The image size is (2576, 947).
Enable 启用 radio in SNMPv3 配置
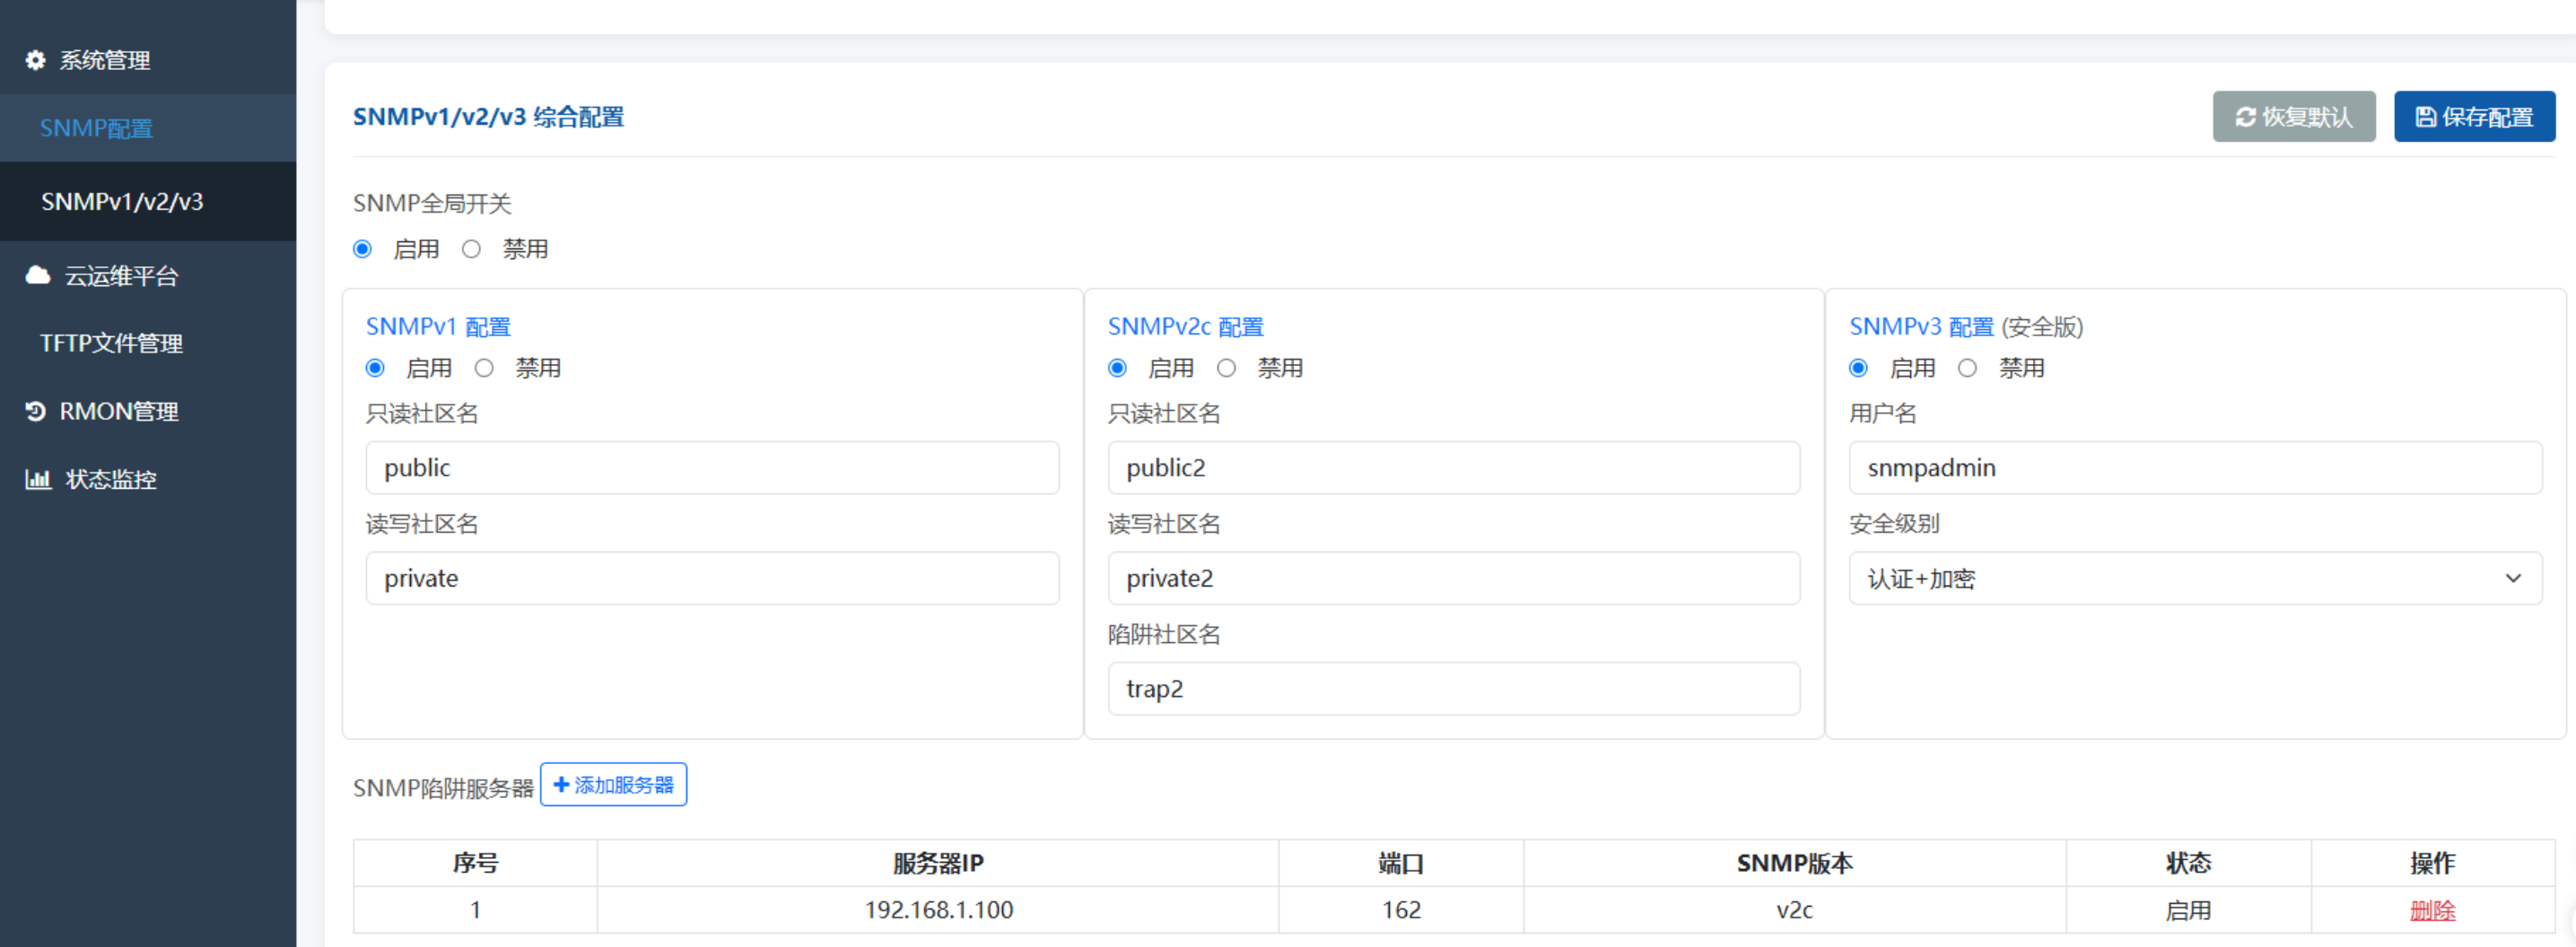[x=1858, y=368]
